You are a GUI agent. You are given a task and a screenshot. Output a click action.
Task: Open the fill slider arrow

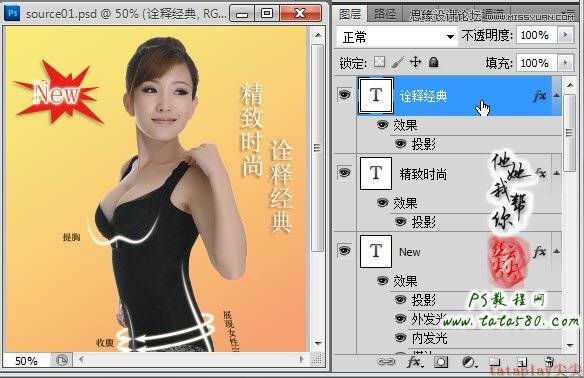(565, 63)
